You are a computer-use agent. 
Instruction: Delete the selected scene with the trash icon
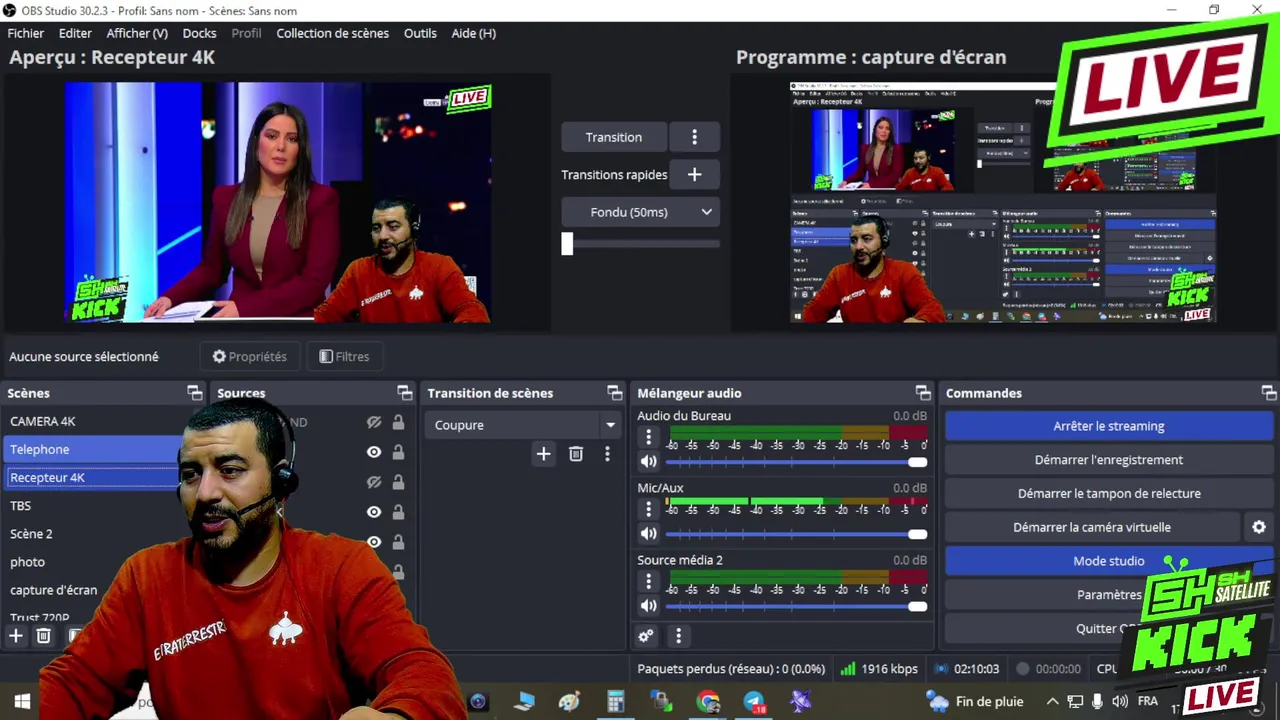pyautogui.click(x=44, y=636)
